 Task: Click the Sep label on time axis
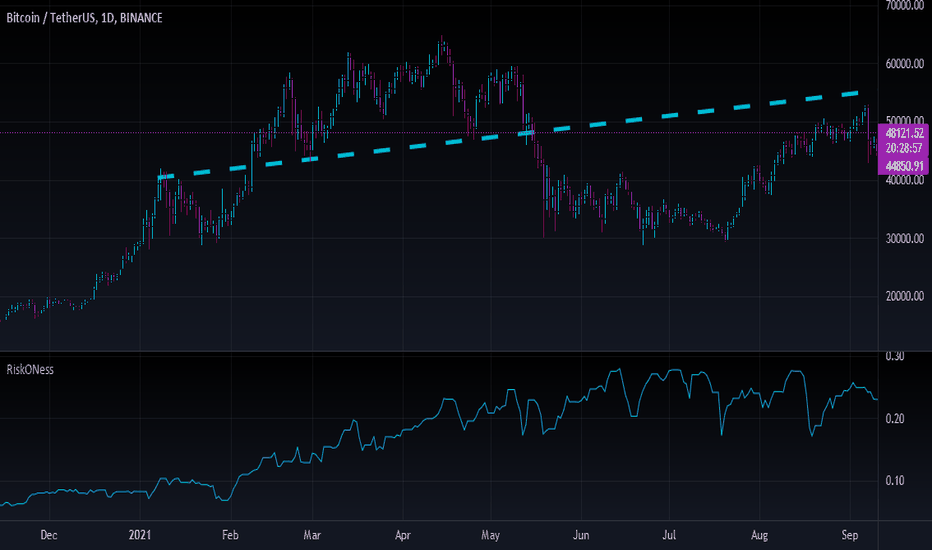coord(850,535)
